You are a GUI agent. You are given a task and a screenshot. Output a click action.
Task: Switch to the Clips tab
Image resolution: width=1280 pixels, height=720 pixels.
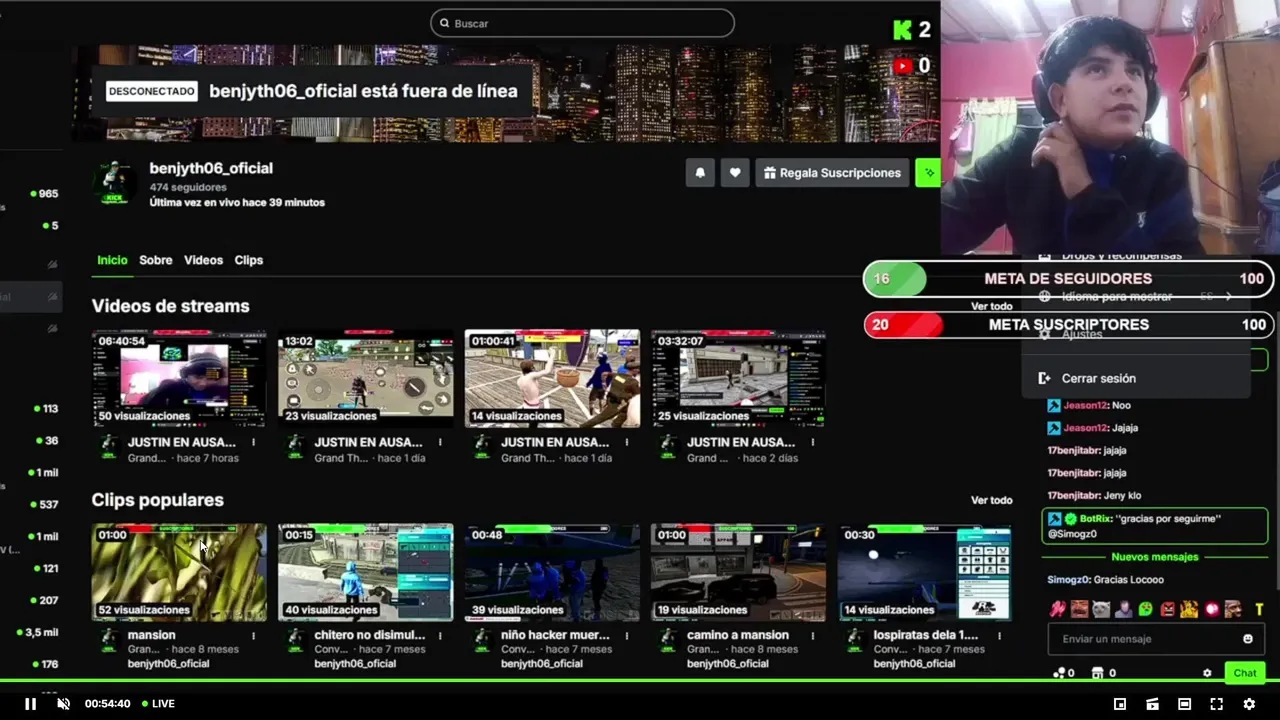[249, 260]
